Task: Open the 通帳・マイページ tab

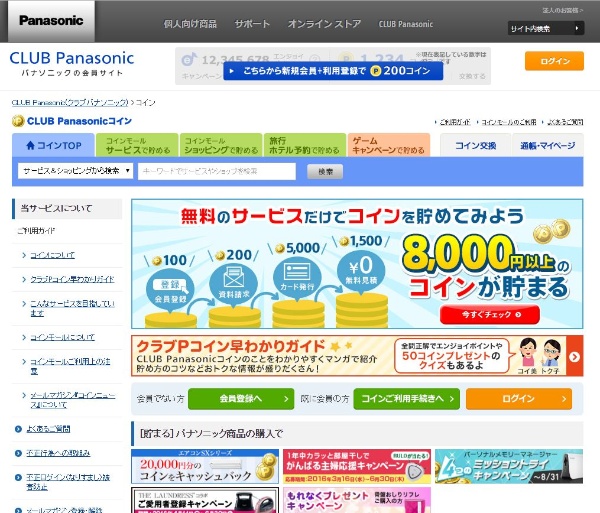Action: click(548, 145)
